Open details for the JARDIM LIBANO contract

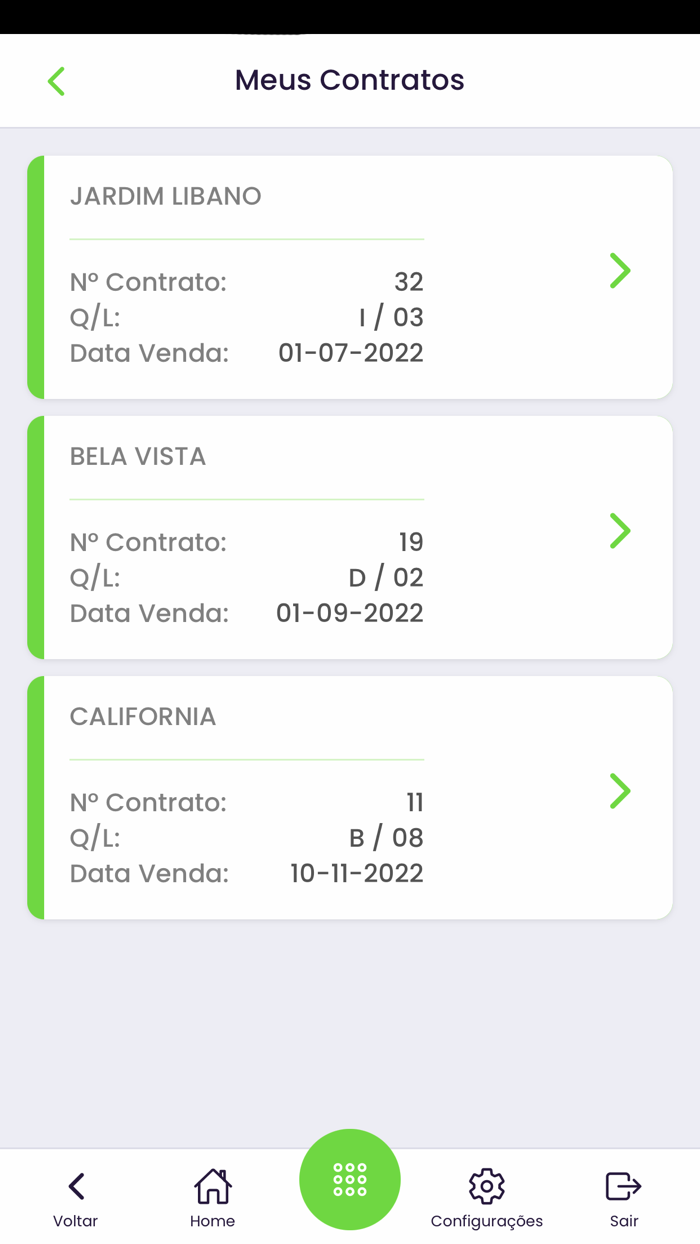(x=619, y=271)
